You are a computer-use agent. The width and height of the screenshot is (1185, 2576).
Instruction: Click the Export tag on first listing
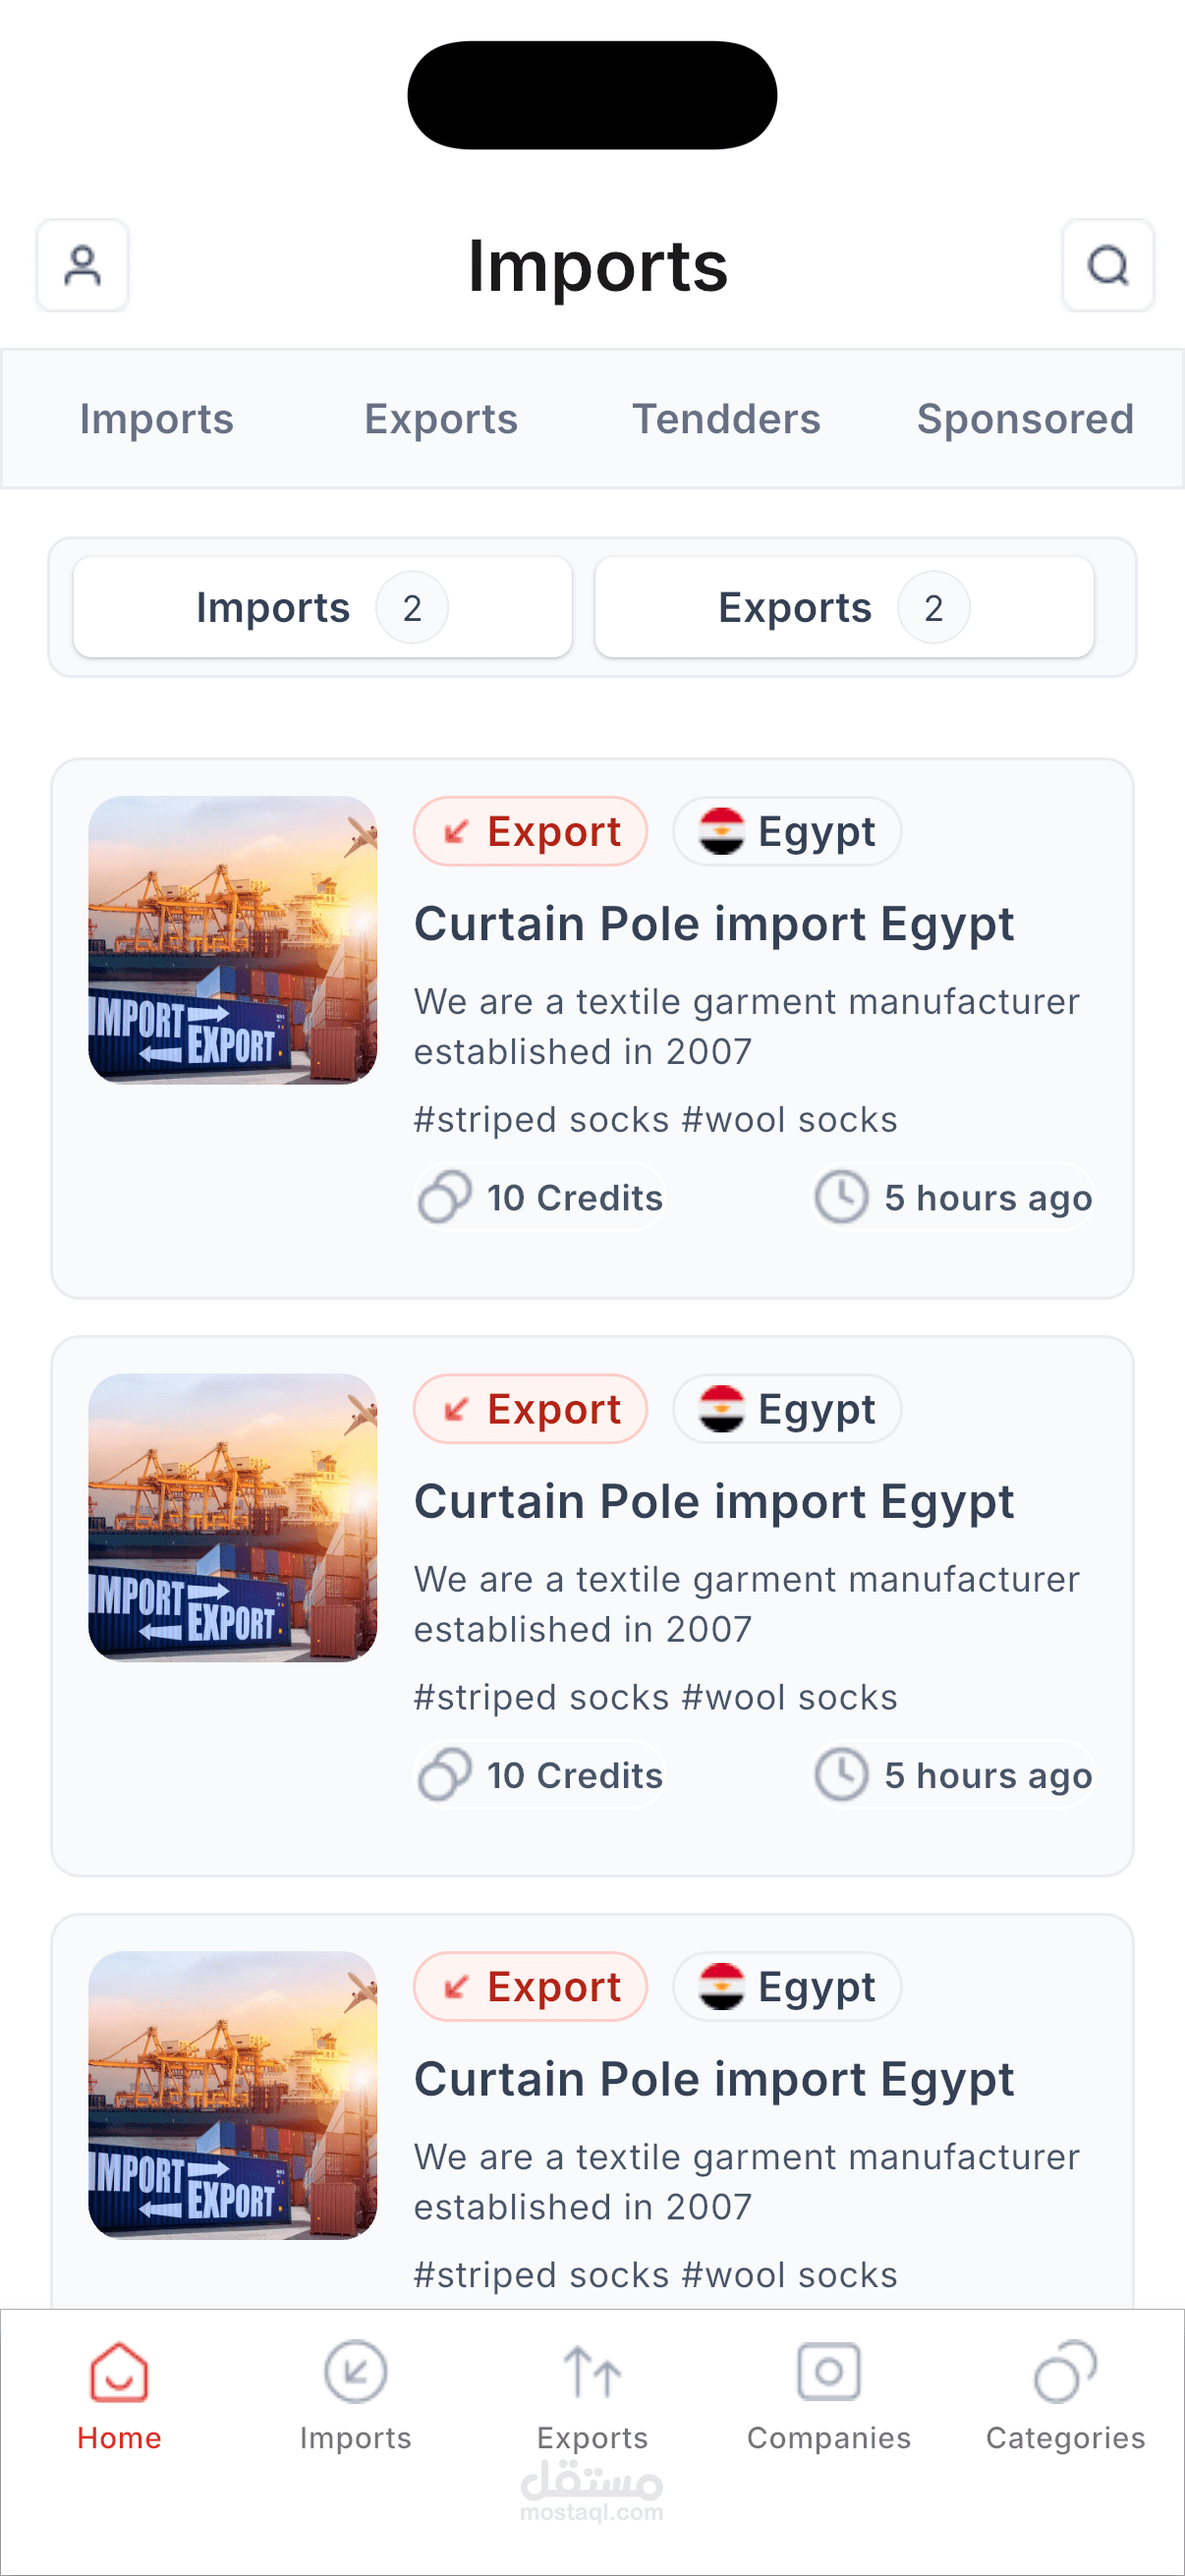pyautogui.click(x=530, y=832)
